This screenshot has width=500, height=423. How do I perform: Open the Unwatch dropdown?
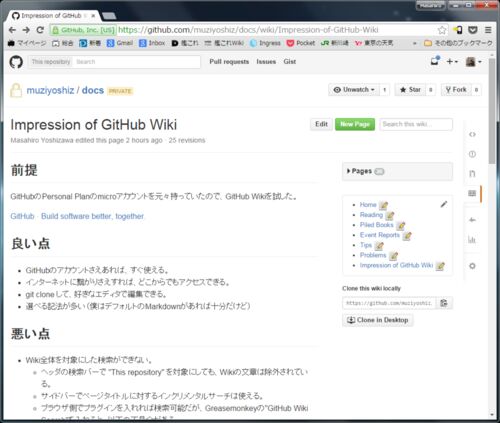tap(354, 90)
